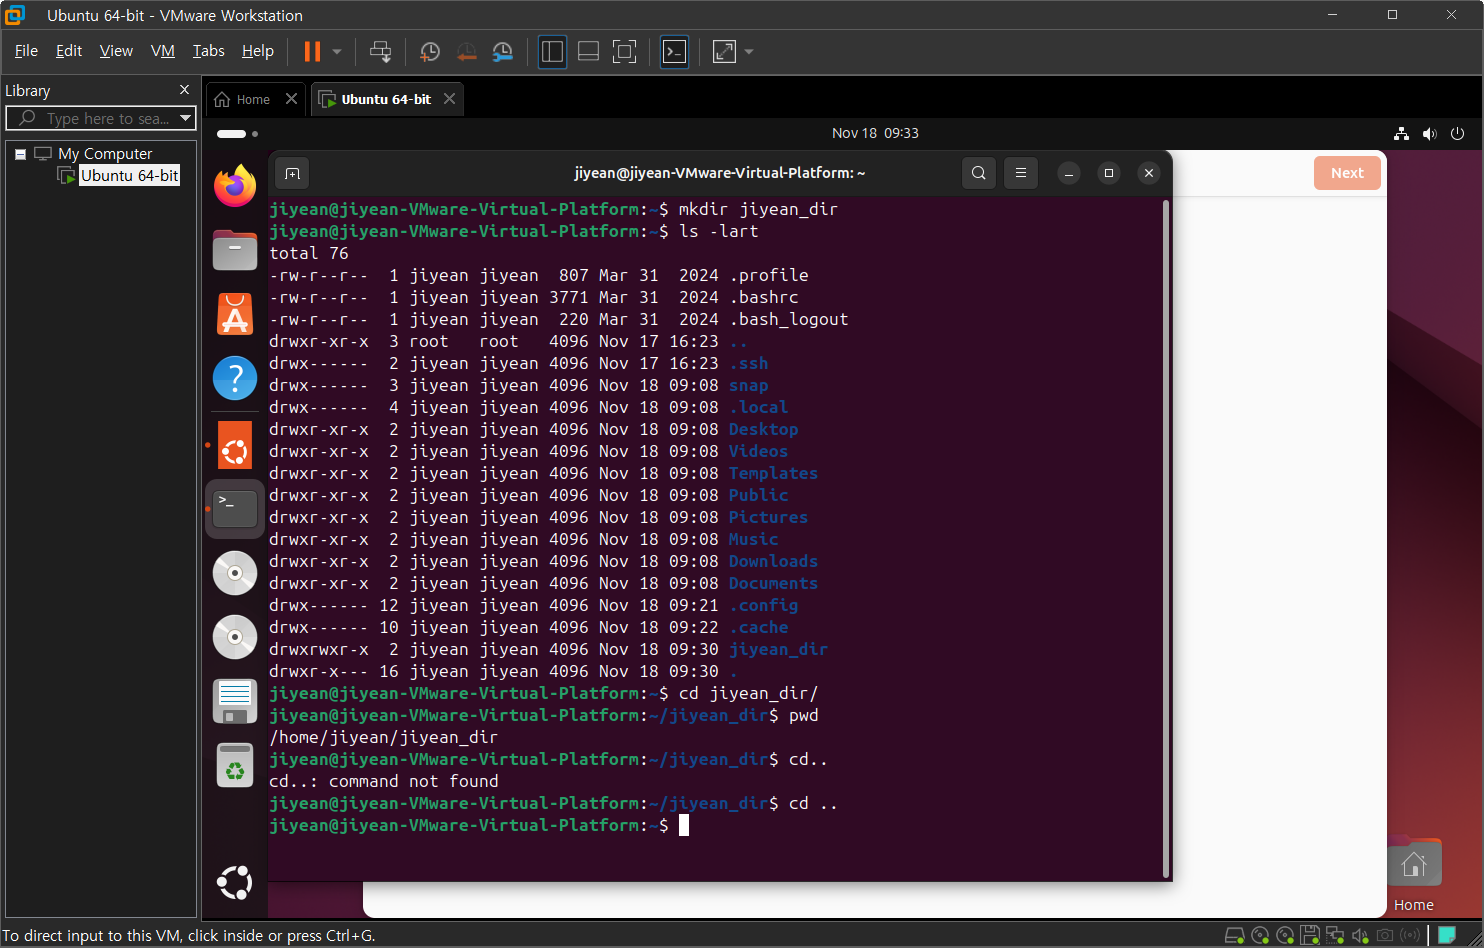The height and width of the screenshot is (948, 1484).
Task: Close the Home tab
Action: click(291, 99)
